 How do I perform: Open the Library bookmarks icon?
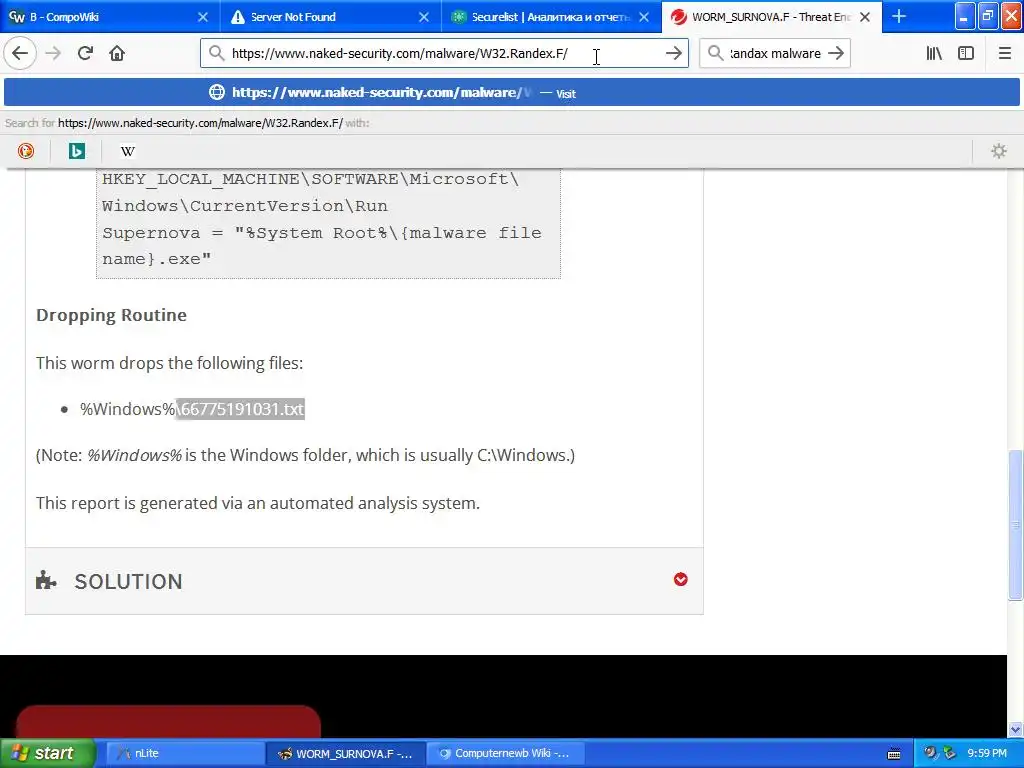(x=934, y=54)
